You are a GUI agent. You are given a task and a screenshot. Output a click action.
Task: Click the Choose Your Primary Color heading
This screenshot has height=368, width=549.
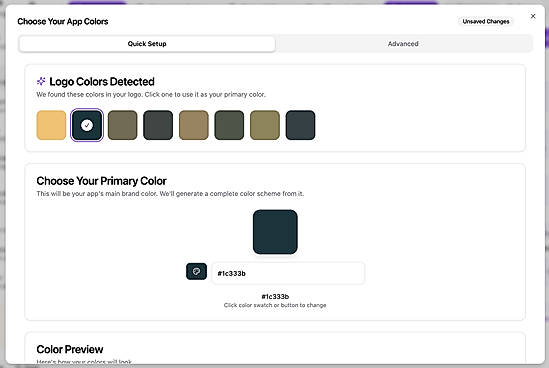tap(102, 181)
